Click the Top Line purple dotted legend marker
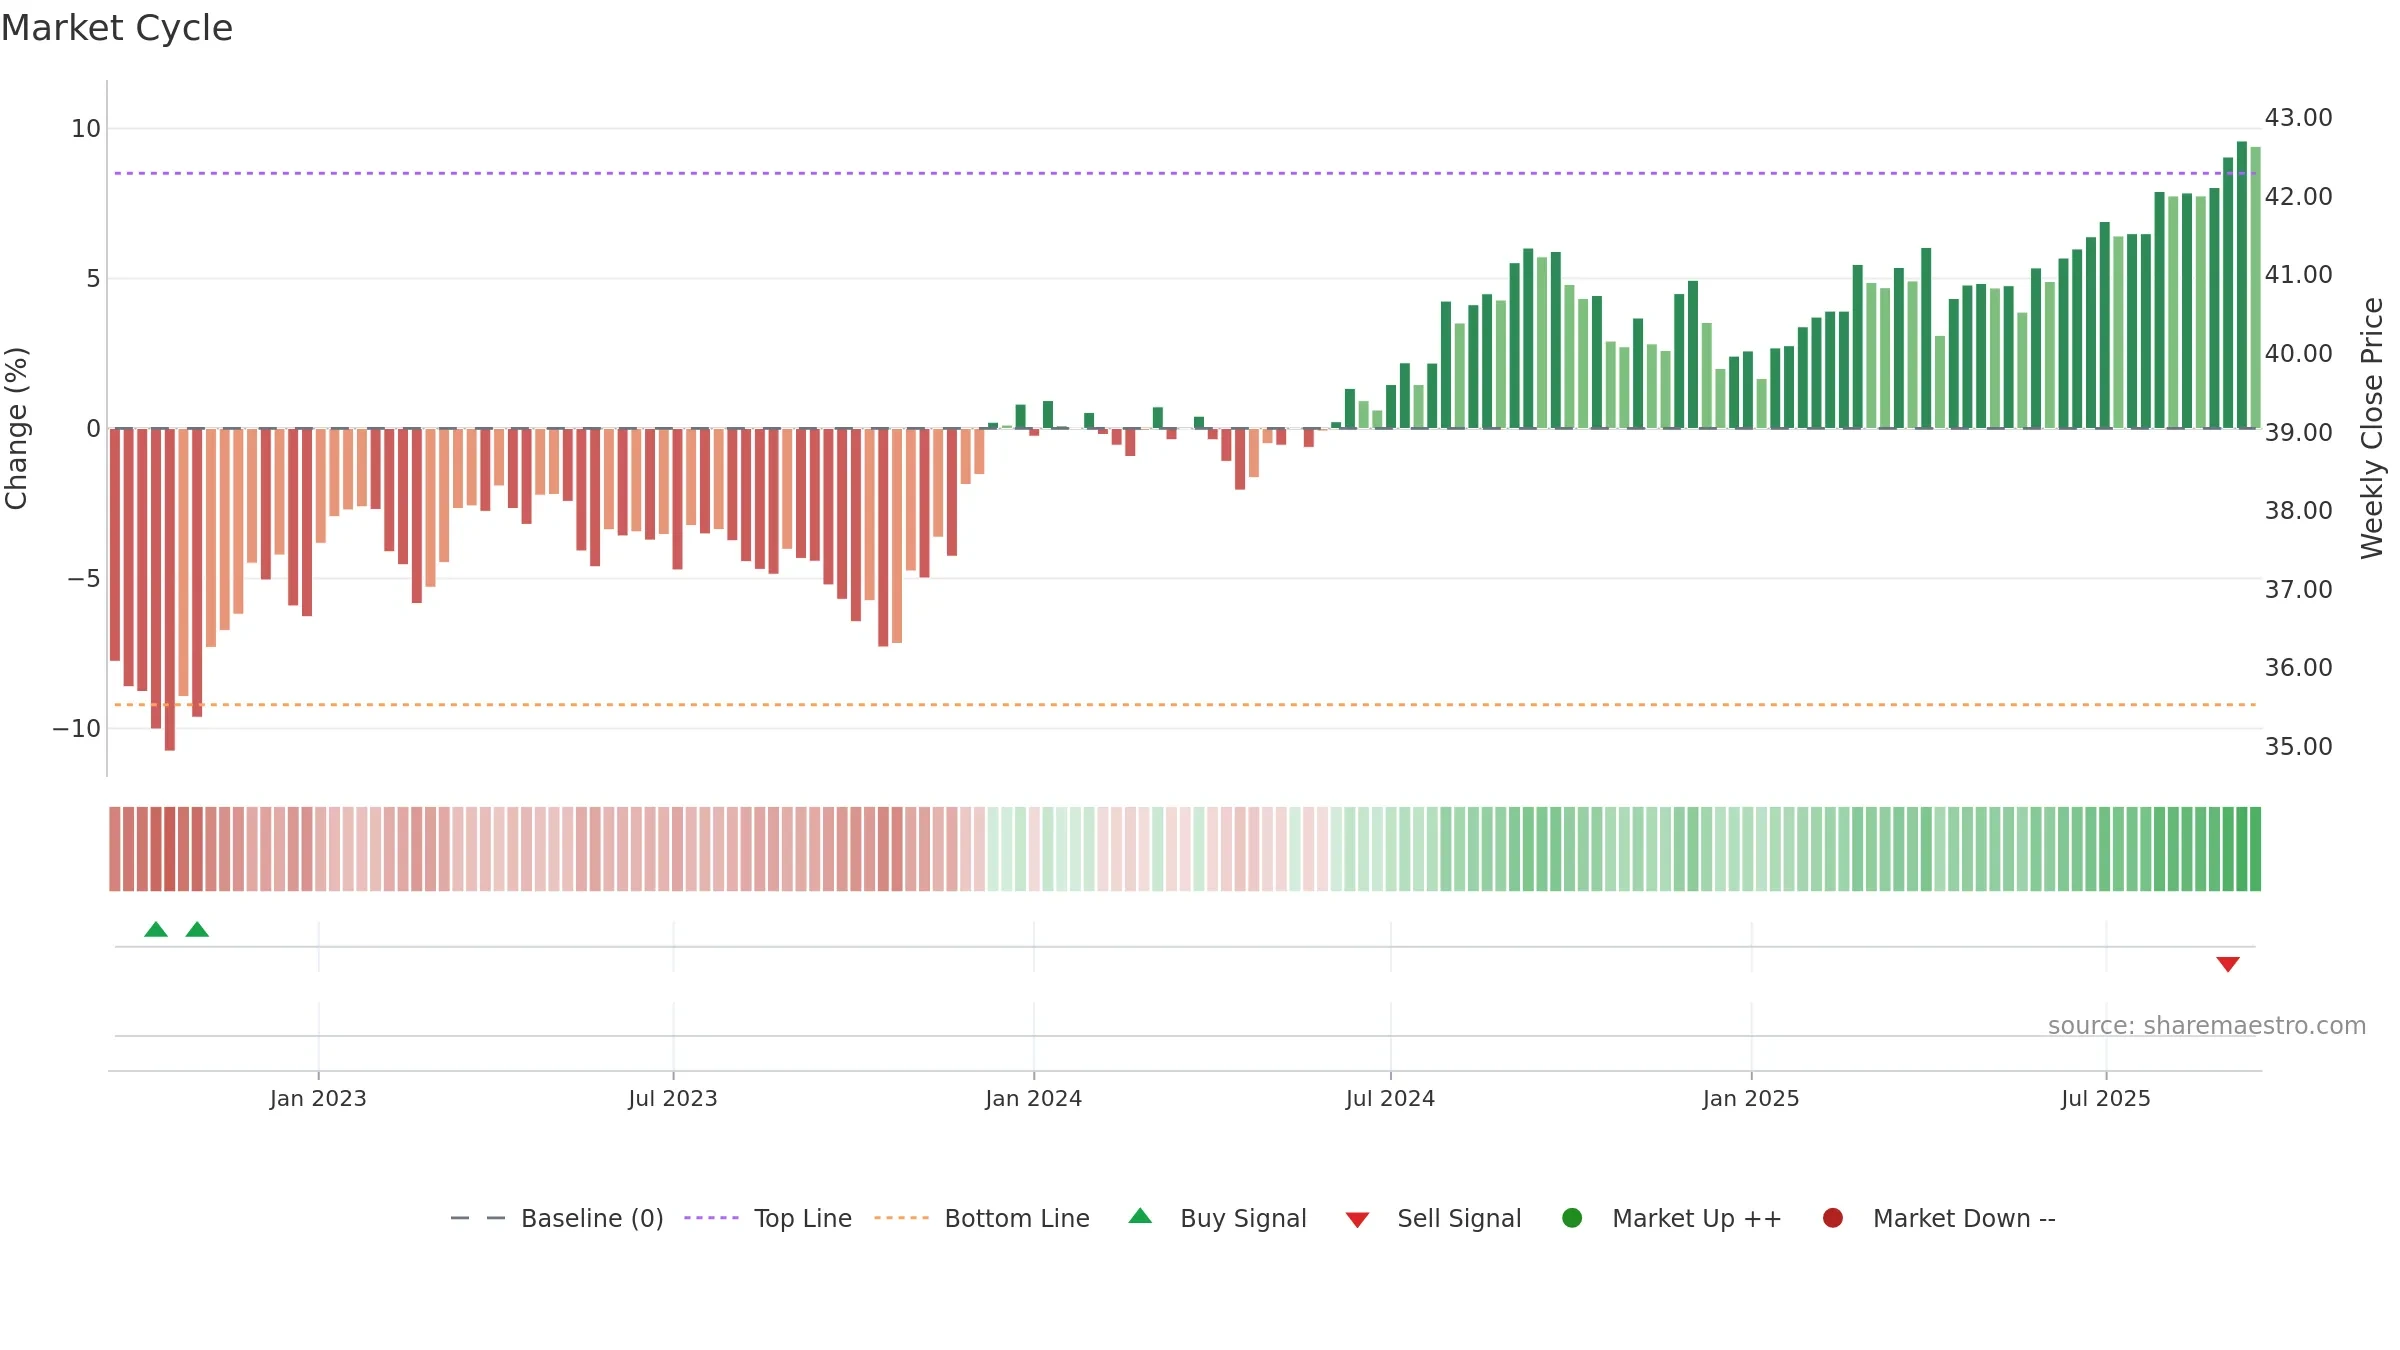This screenshot has width=2400, height=1350. [x=711, y=1218]
